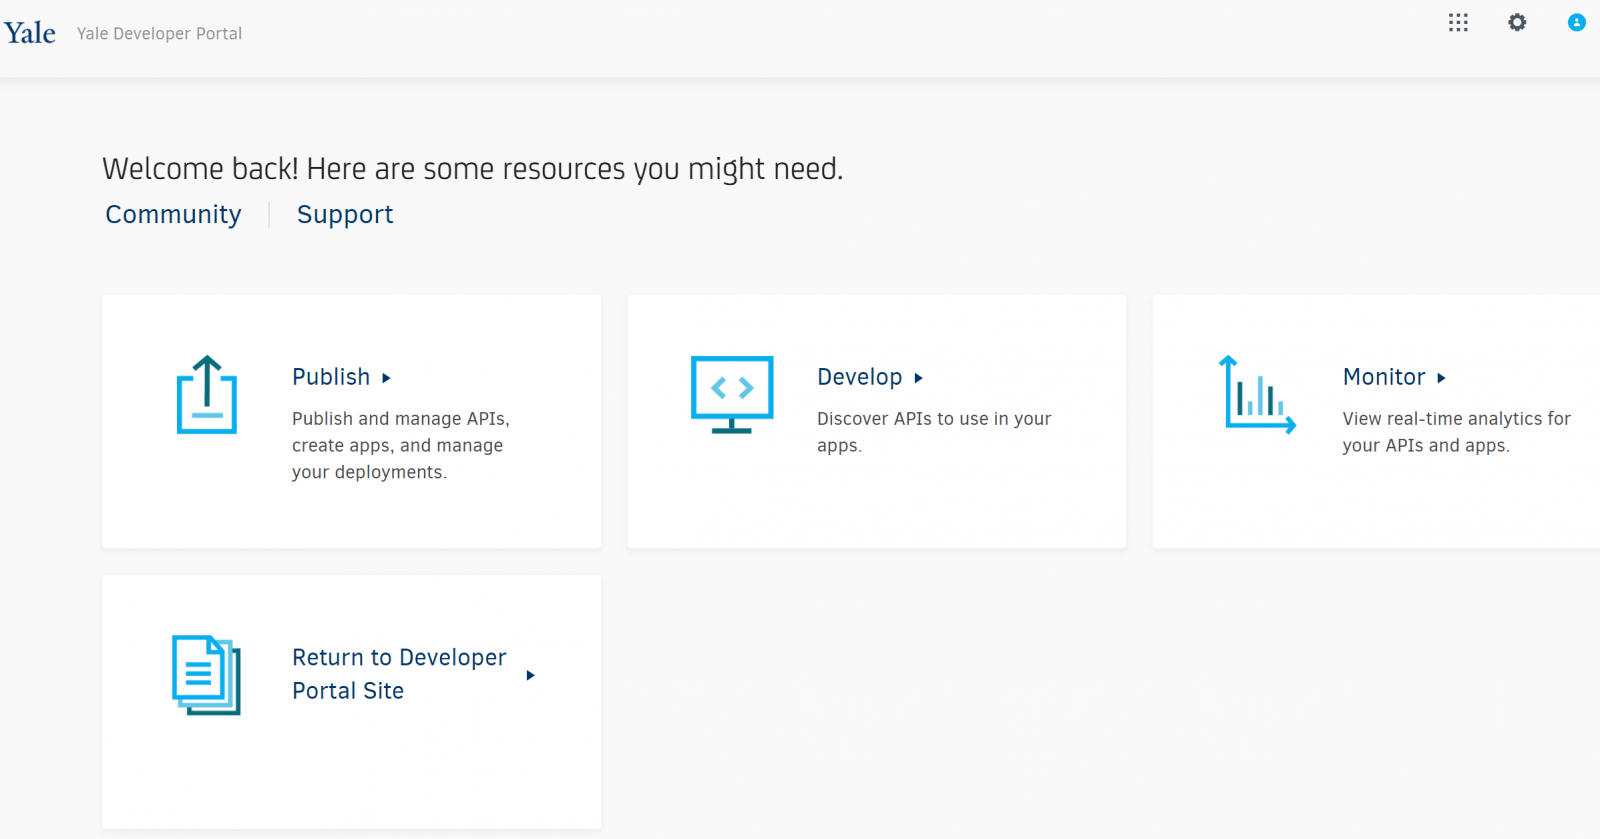Click the Develop code monitor icon
Image resolution: width=1600 pixels, height=839 pixels.
tap(732, 394)
